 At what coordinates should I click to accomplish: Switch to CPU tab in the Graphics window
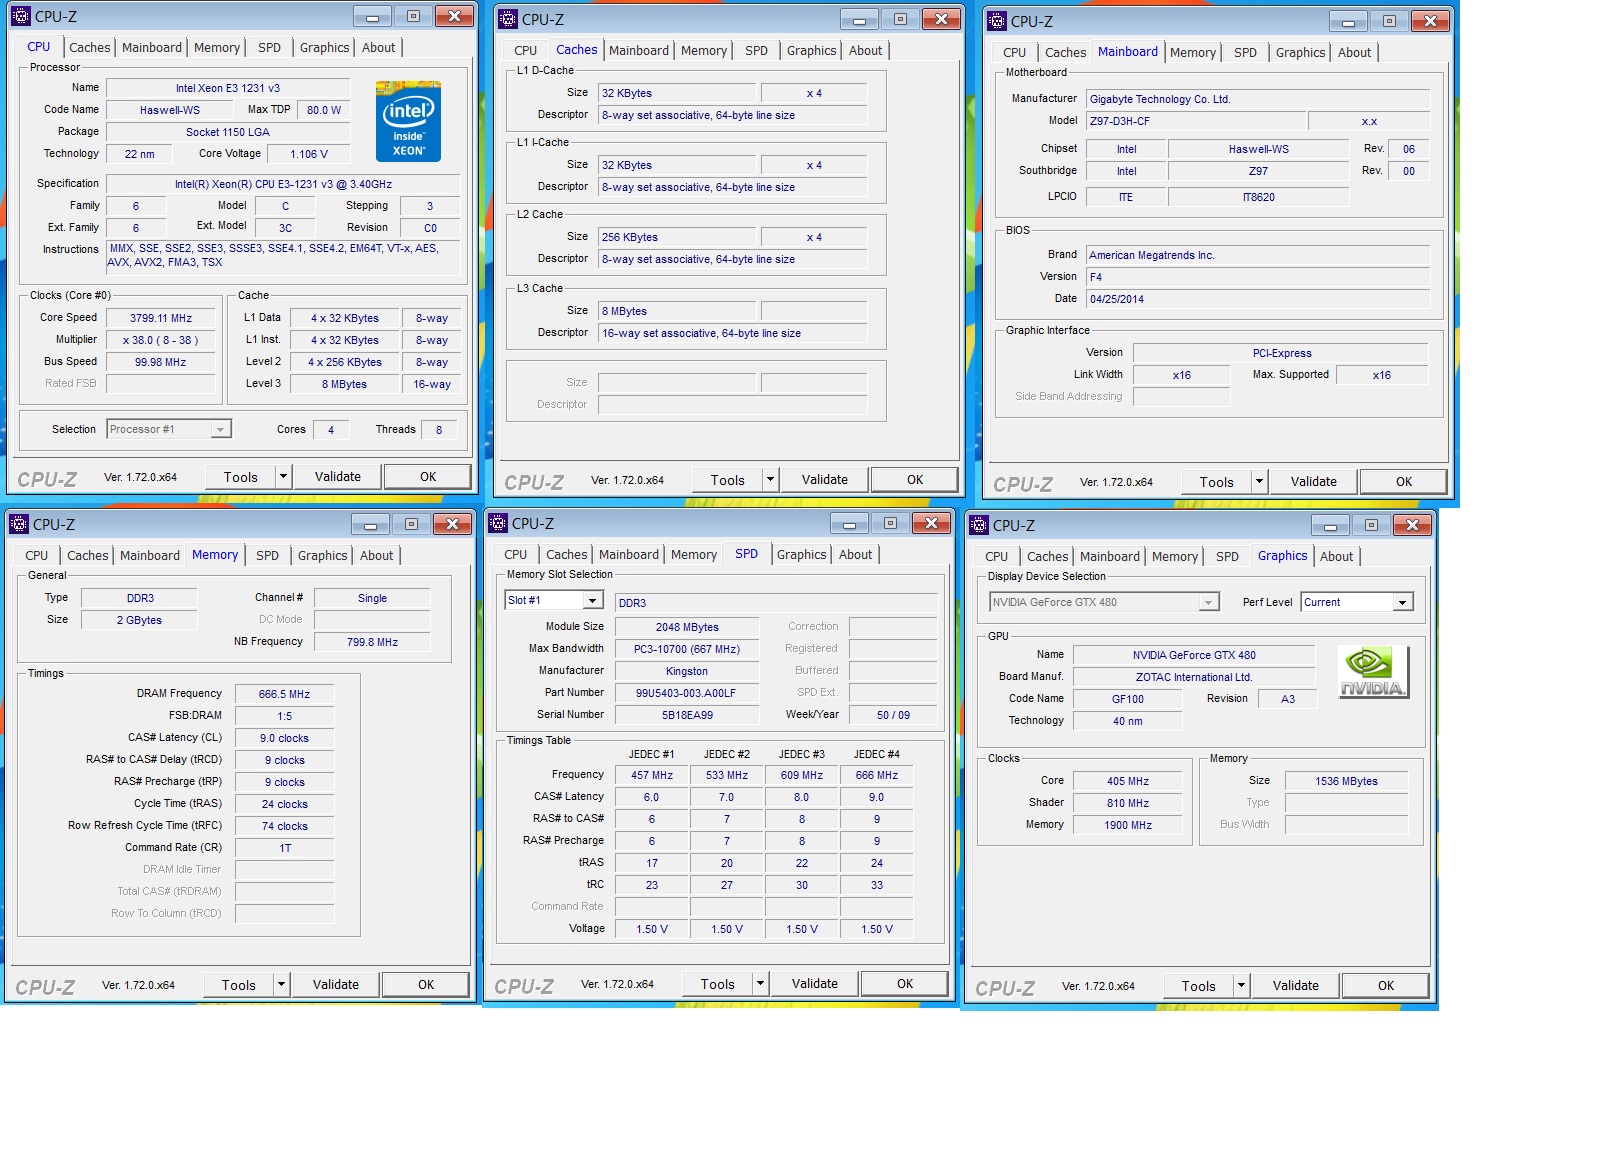tap(996, 556)
